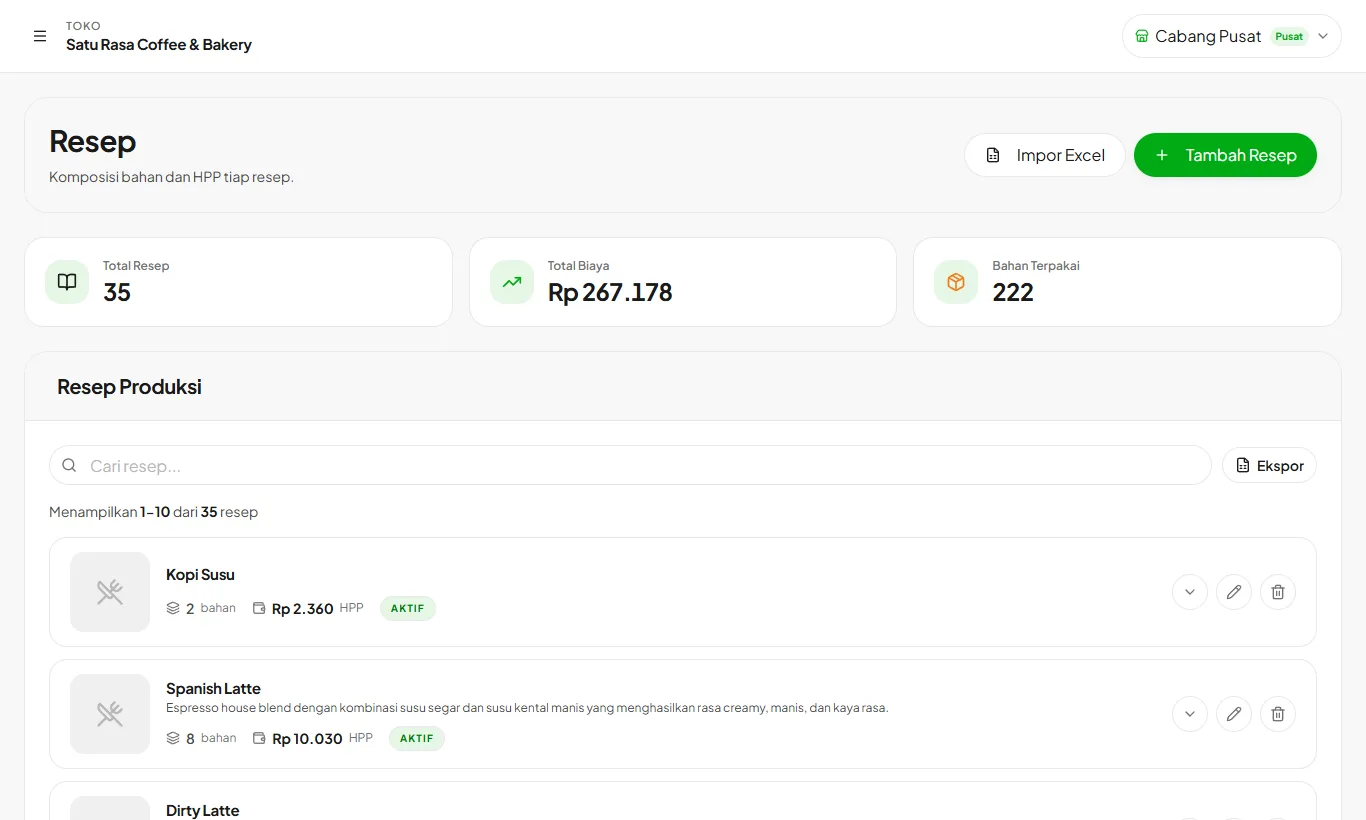Click the Total Biaya value Rp 267.178

click(x=610, y=292)
